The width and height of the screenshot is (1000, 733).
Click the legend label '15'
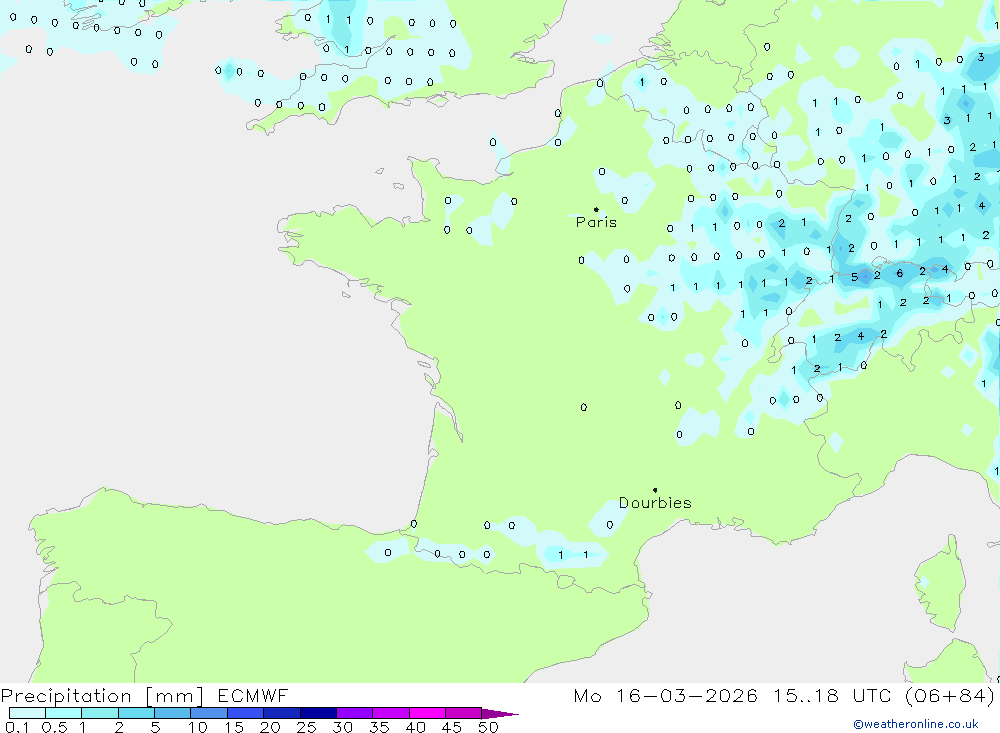coord(233,727)
